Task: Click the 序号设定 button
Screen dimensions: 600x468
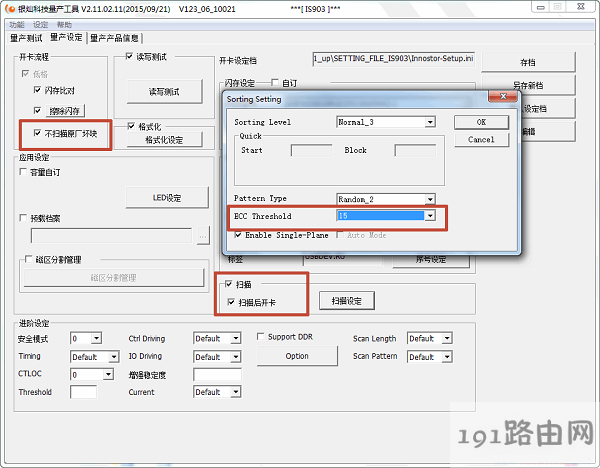Action: [x=431, y=260]
